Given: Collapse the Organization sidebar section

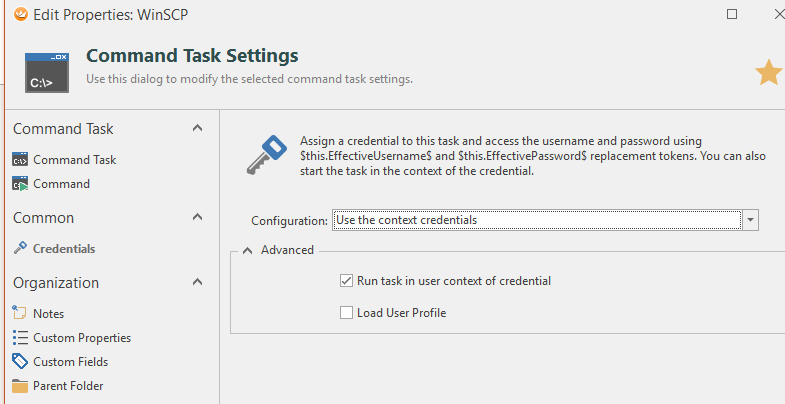Looking at the screenshot, I should pyautogui.click(x=197, y=283).
